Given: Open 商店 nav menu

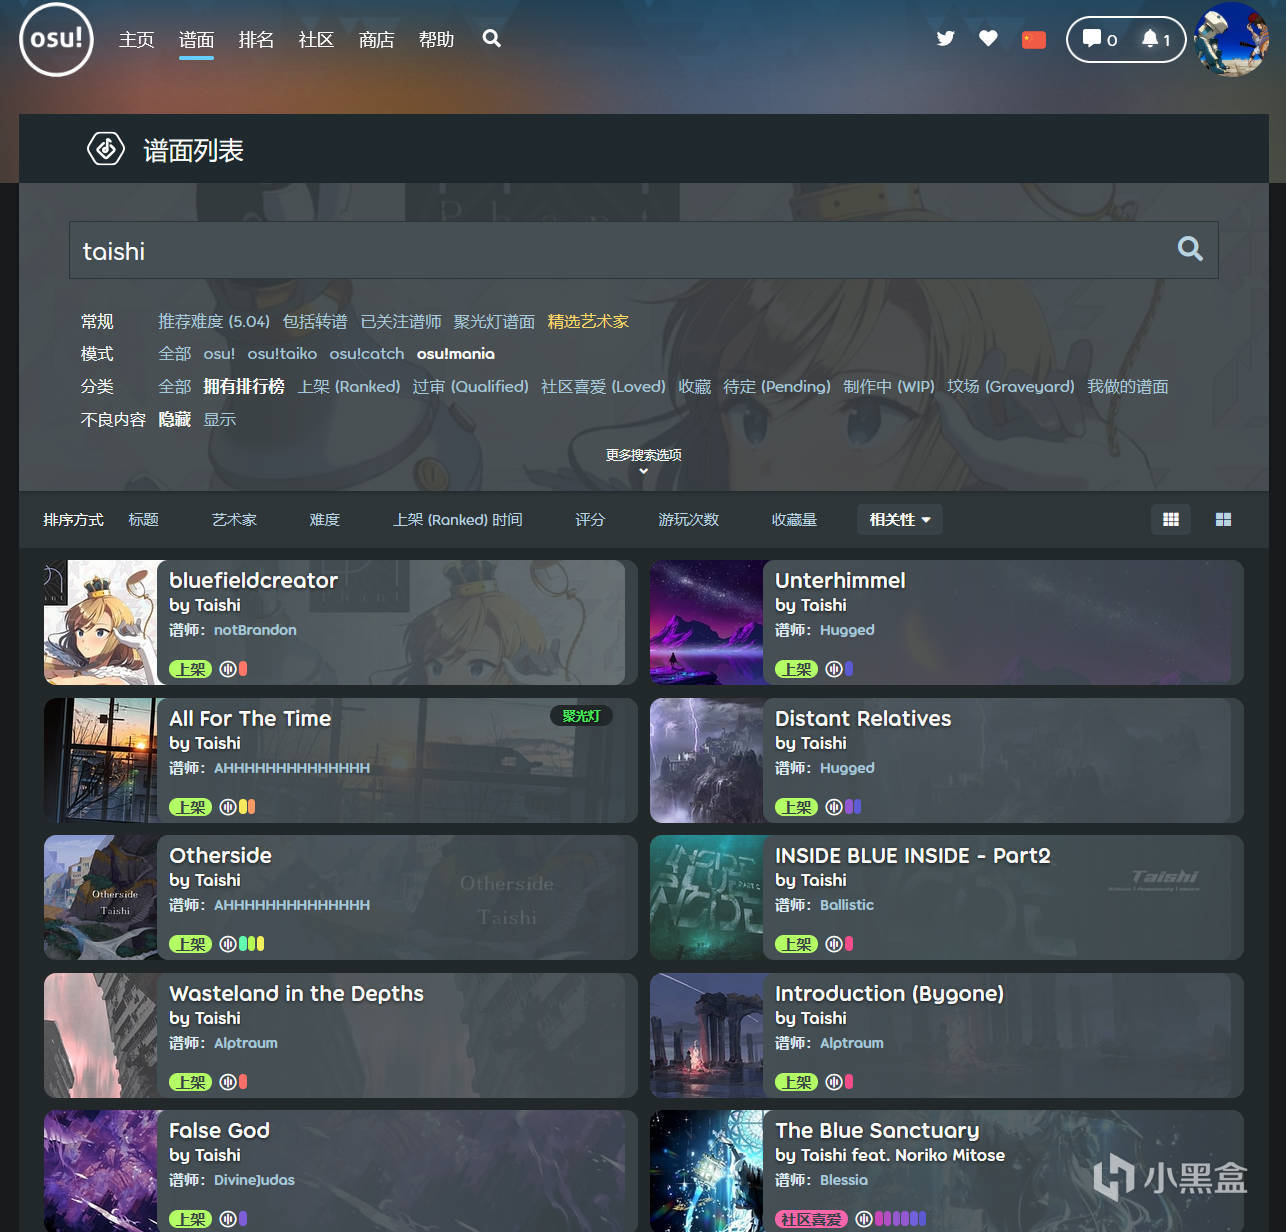Looking at the screenshot, I should click(x=377, y=39).
